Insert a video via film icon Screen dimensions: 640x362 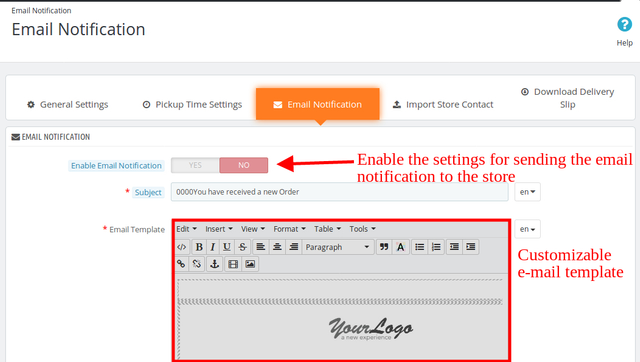click(233, 264)
